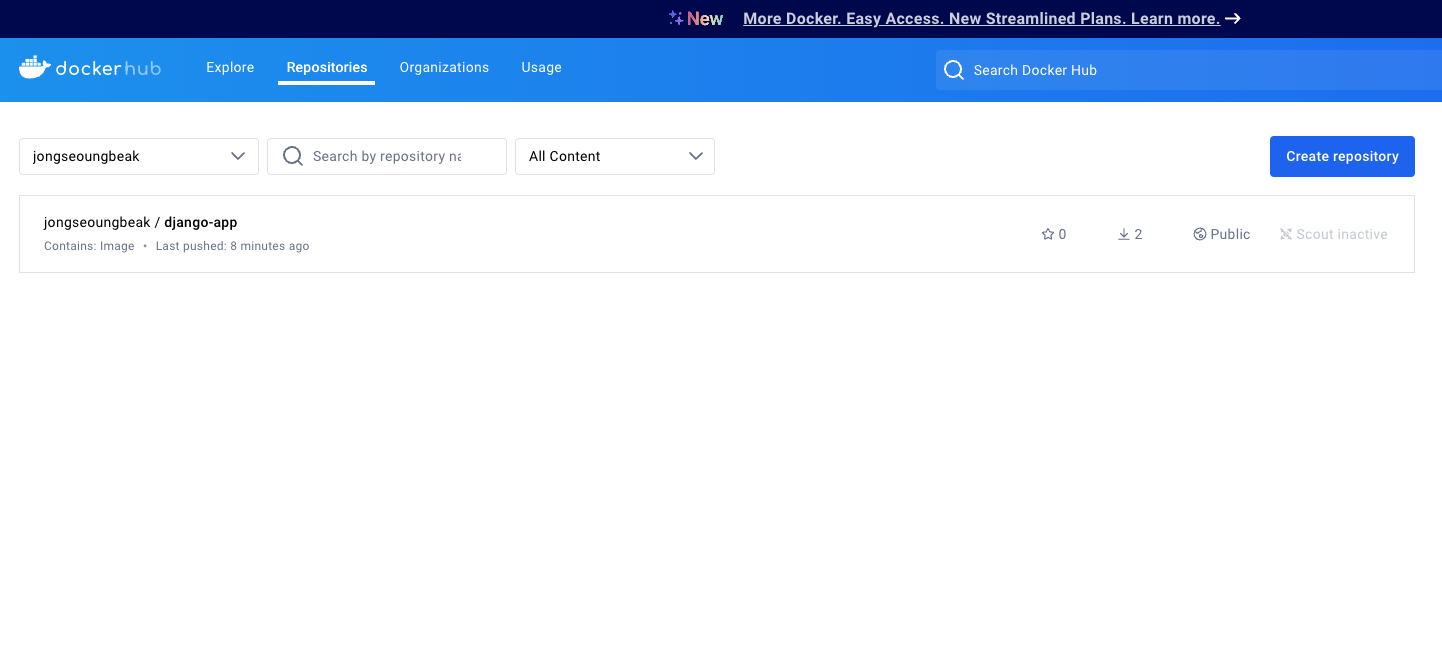Open the New Streamlined Plans banner link

981,18
